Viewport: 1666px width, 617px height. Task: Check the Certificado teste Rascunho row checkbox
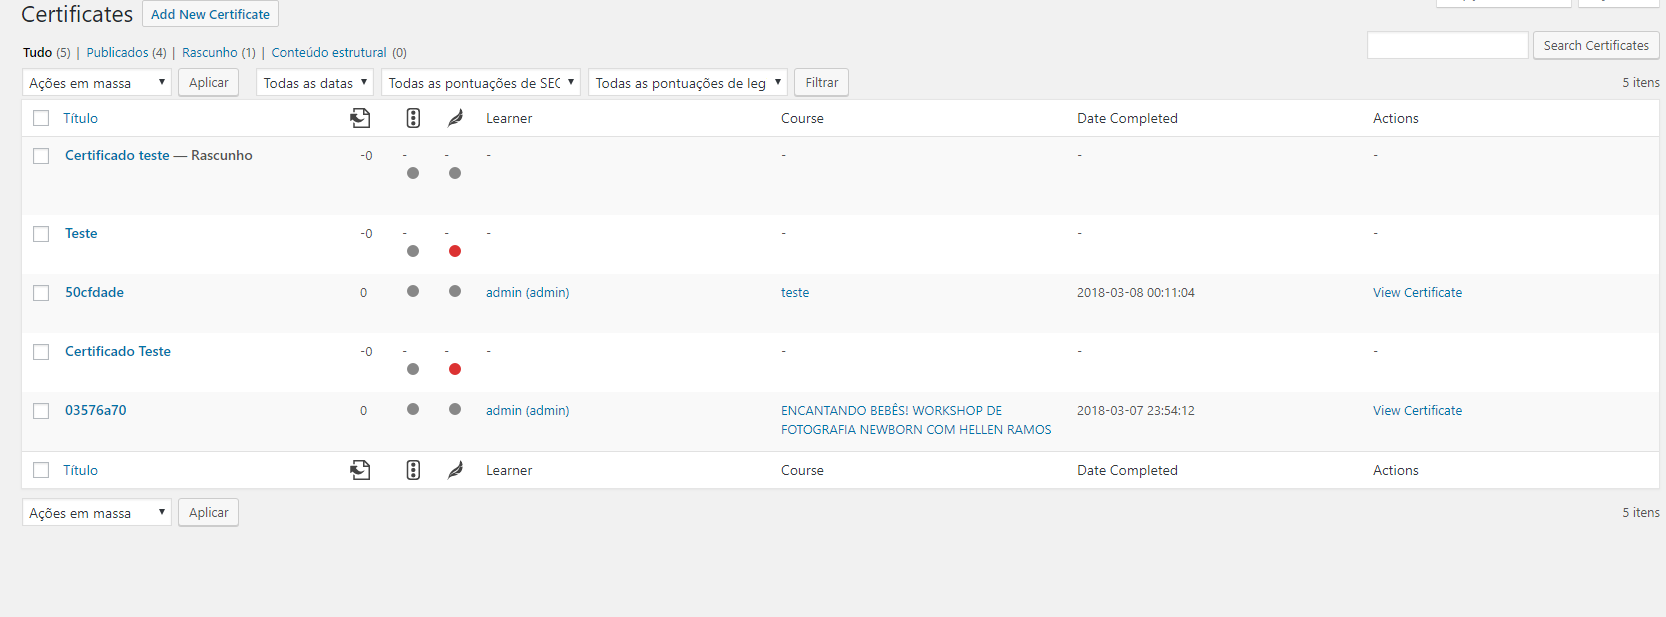point(41,156)
